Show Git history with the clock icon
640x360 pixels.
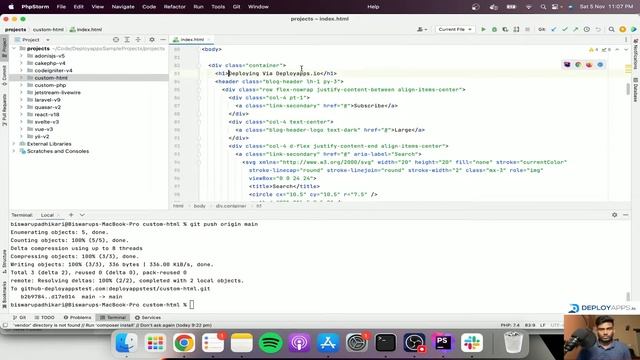click(587, 29)
